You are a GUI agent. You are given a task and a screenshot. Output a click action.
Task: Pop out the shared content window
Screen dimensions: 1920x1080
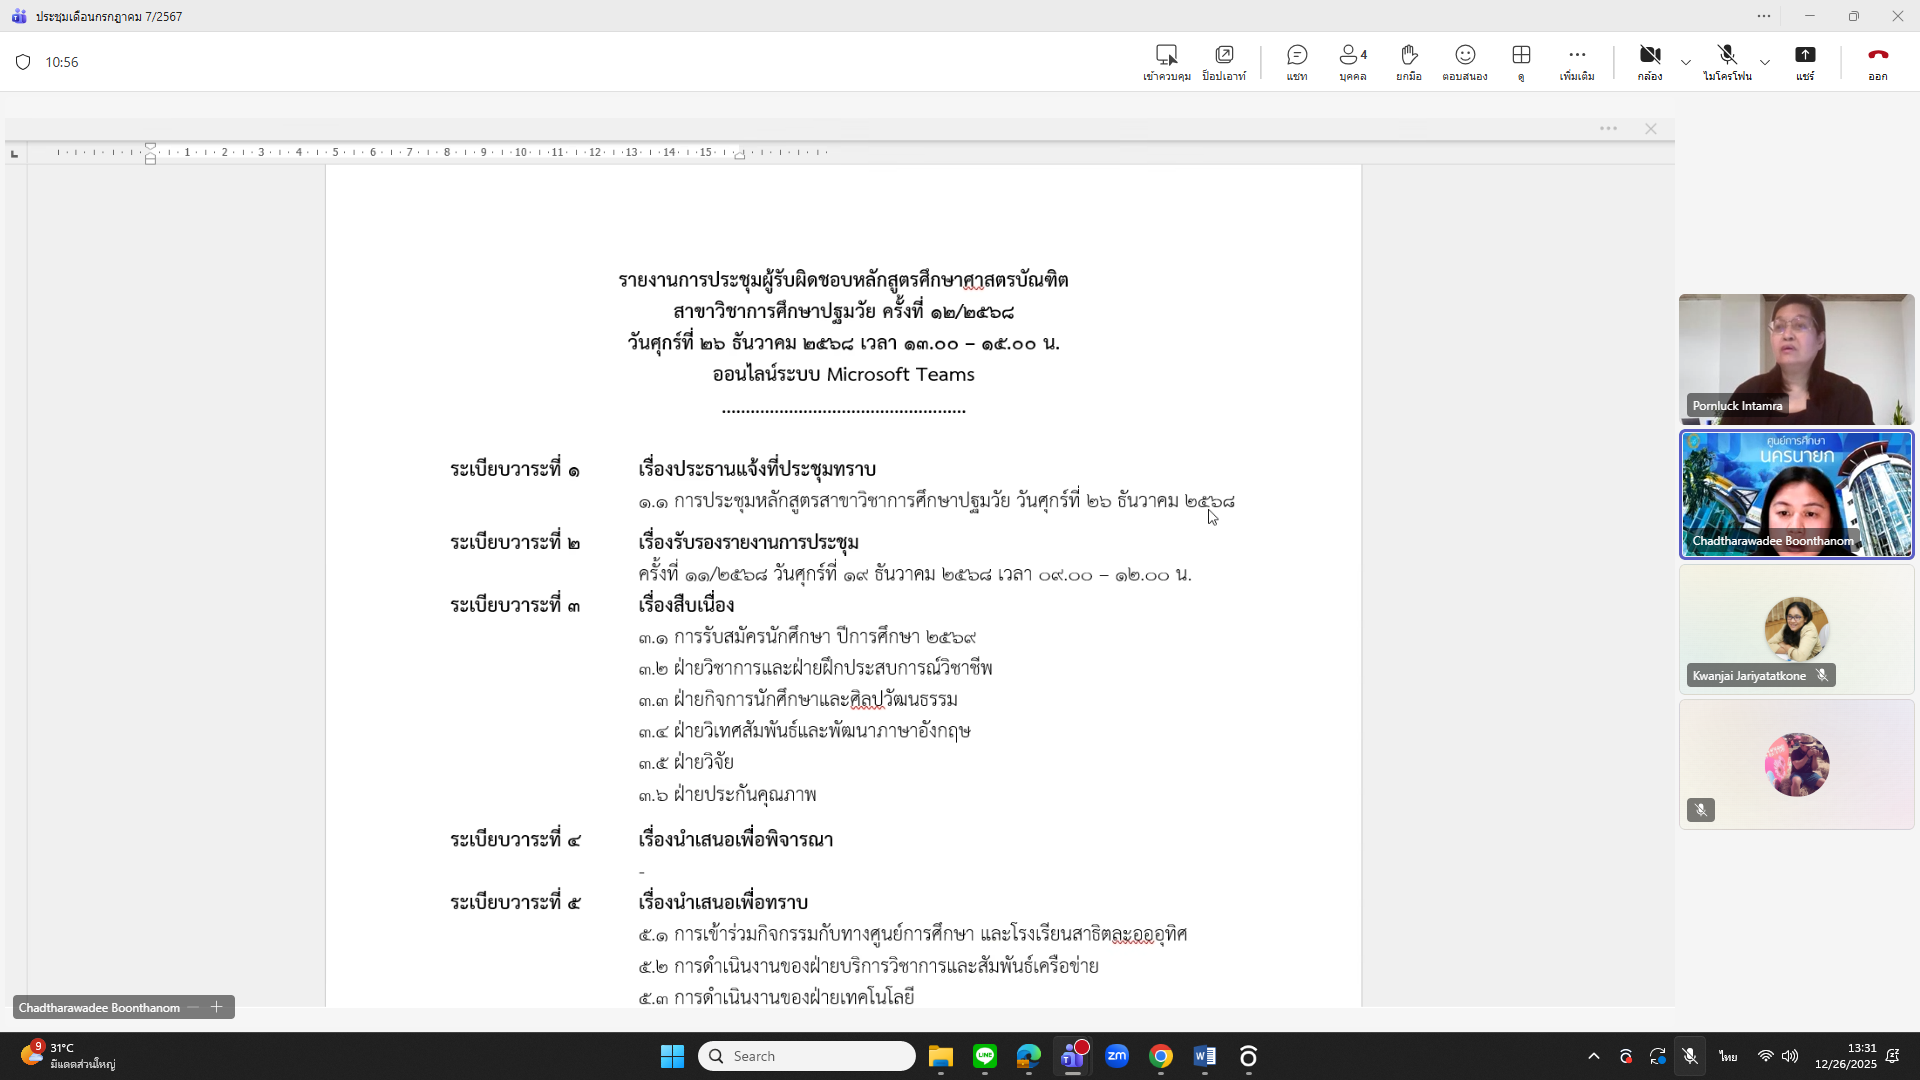[1224, 61]
